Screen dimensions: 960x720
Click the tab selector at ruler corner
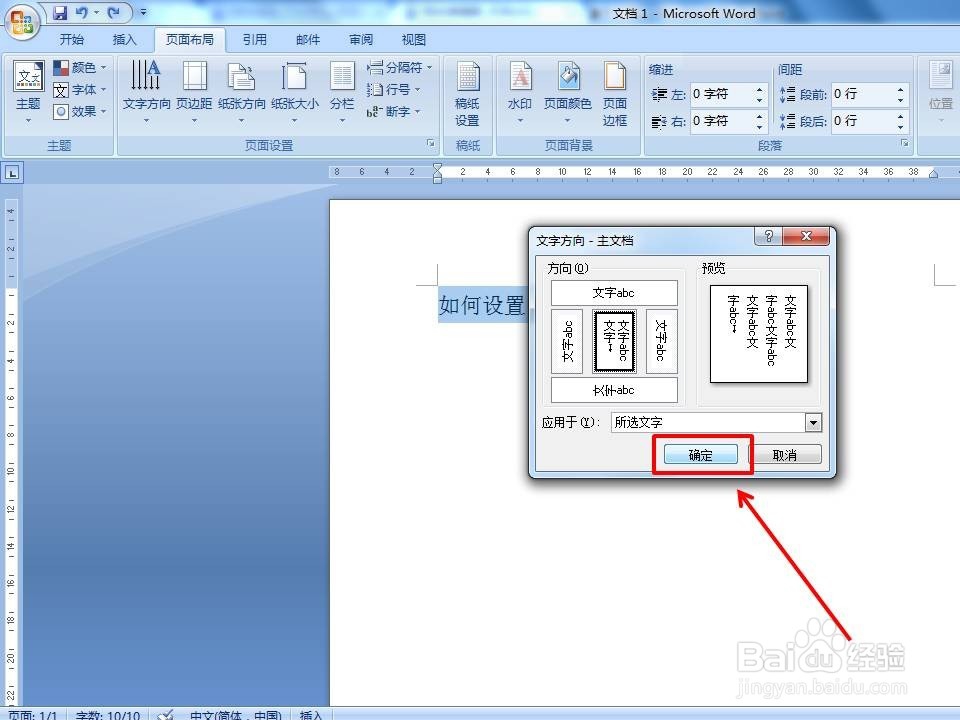point(12,173)
